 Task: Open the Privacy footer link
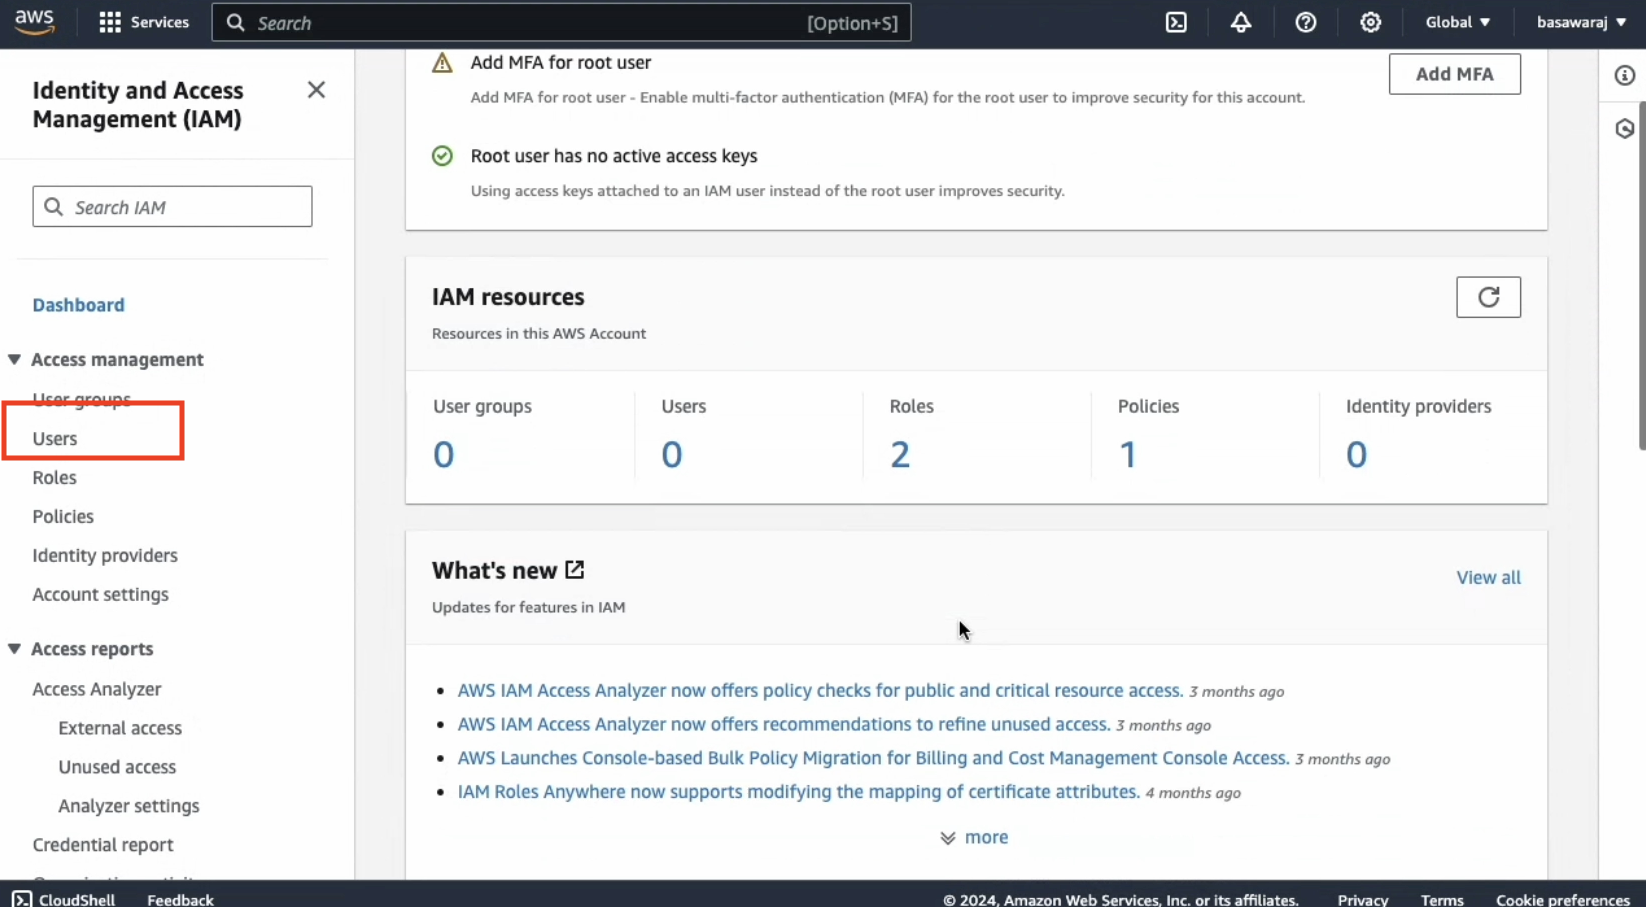tap(1362, 899)
